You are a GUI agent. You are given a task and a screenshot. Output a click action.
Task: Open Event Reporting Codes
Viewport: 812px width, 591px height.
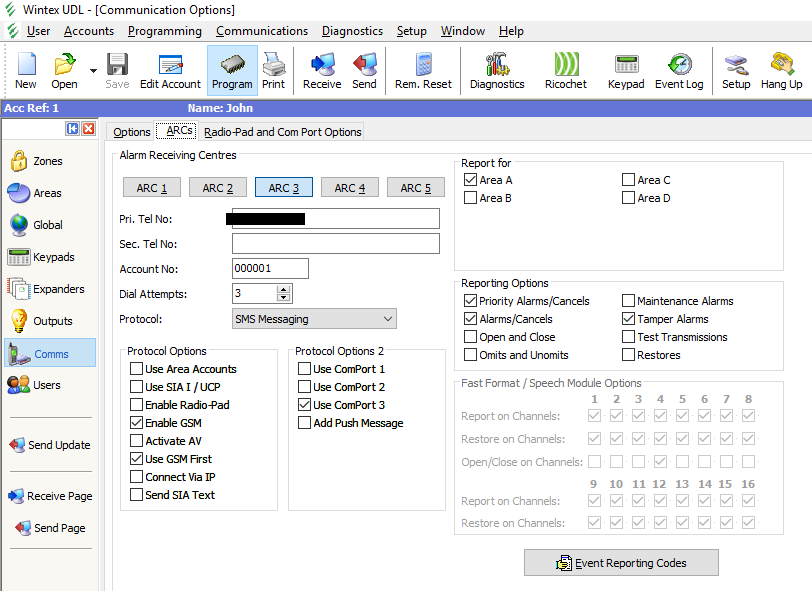(x=621, y=563)
